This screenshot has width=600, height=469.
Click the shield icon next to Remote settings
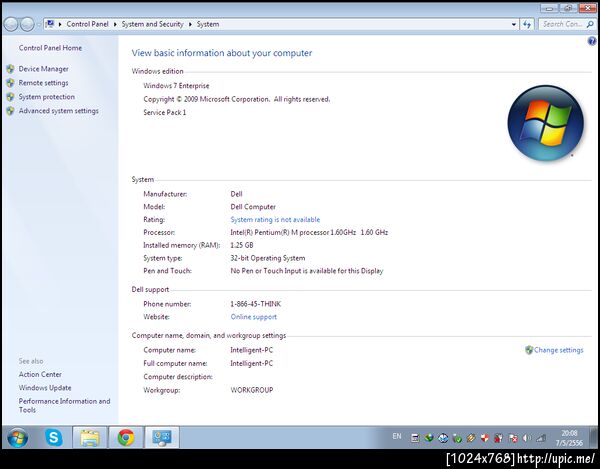(11, 83)
